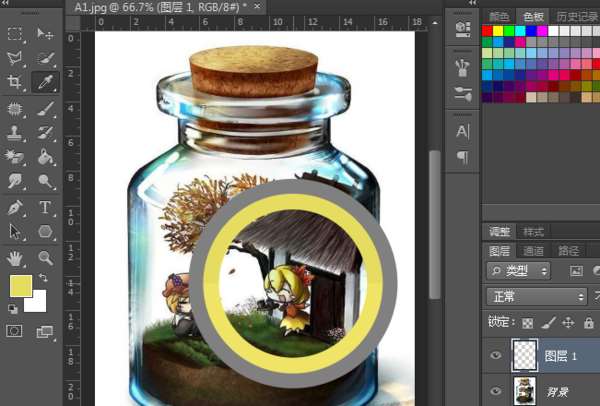Select the Dodge tool

tap(45, 181)
